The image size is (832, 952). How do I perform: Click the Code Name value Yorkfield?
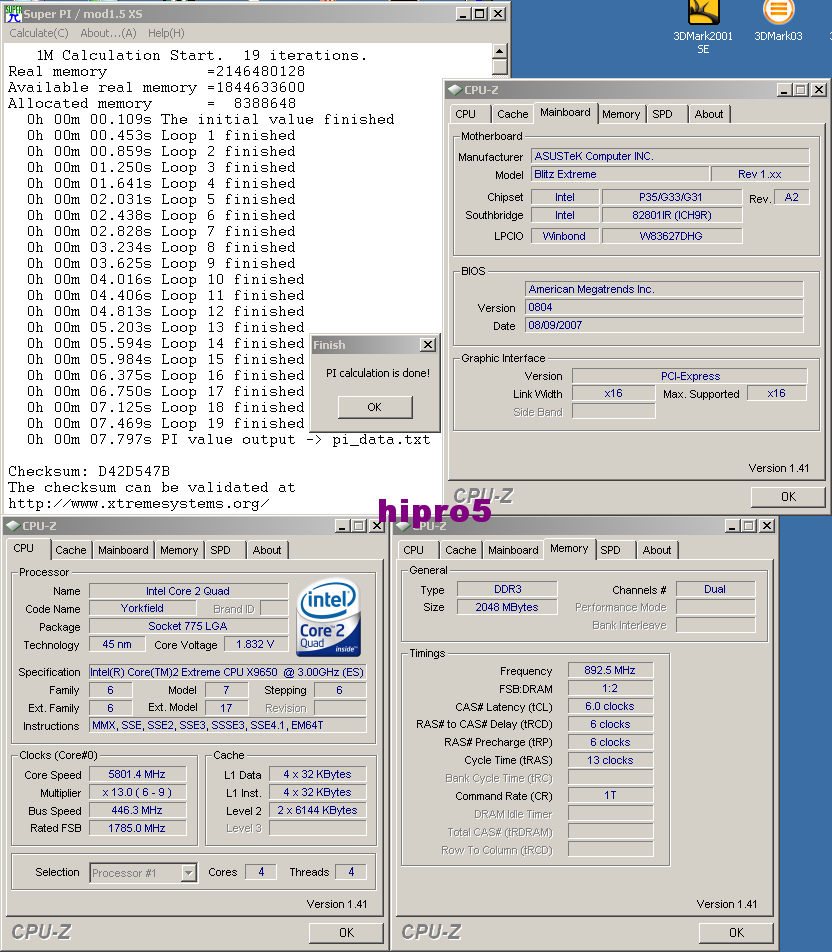pyautogui.click(x=142, y=608)
